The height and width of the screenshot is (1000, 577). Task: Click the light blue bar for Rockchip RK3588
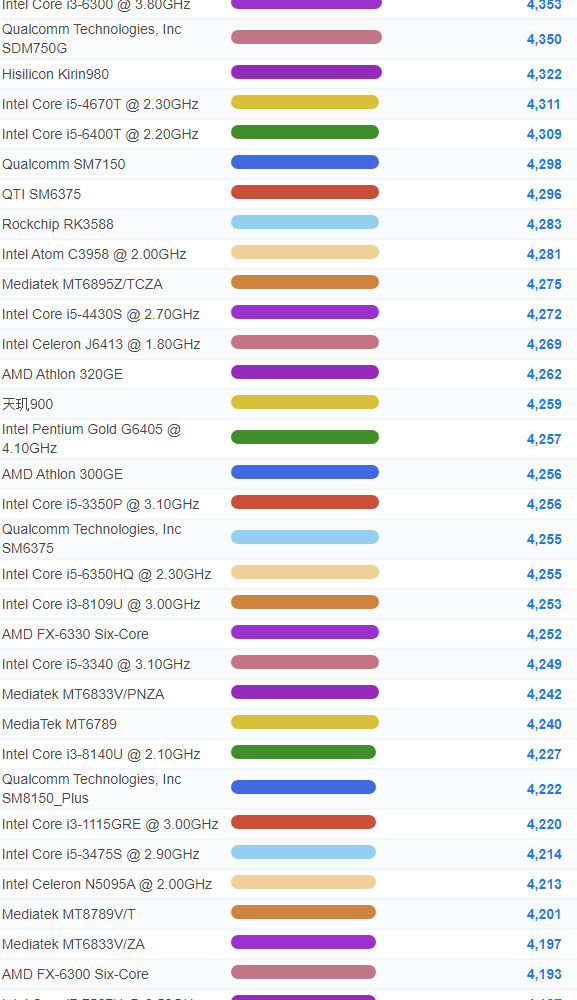[x=305, y=222]
